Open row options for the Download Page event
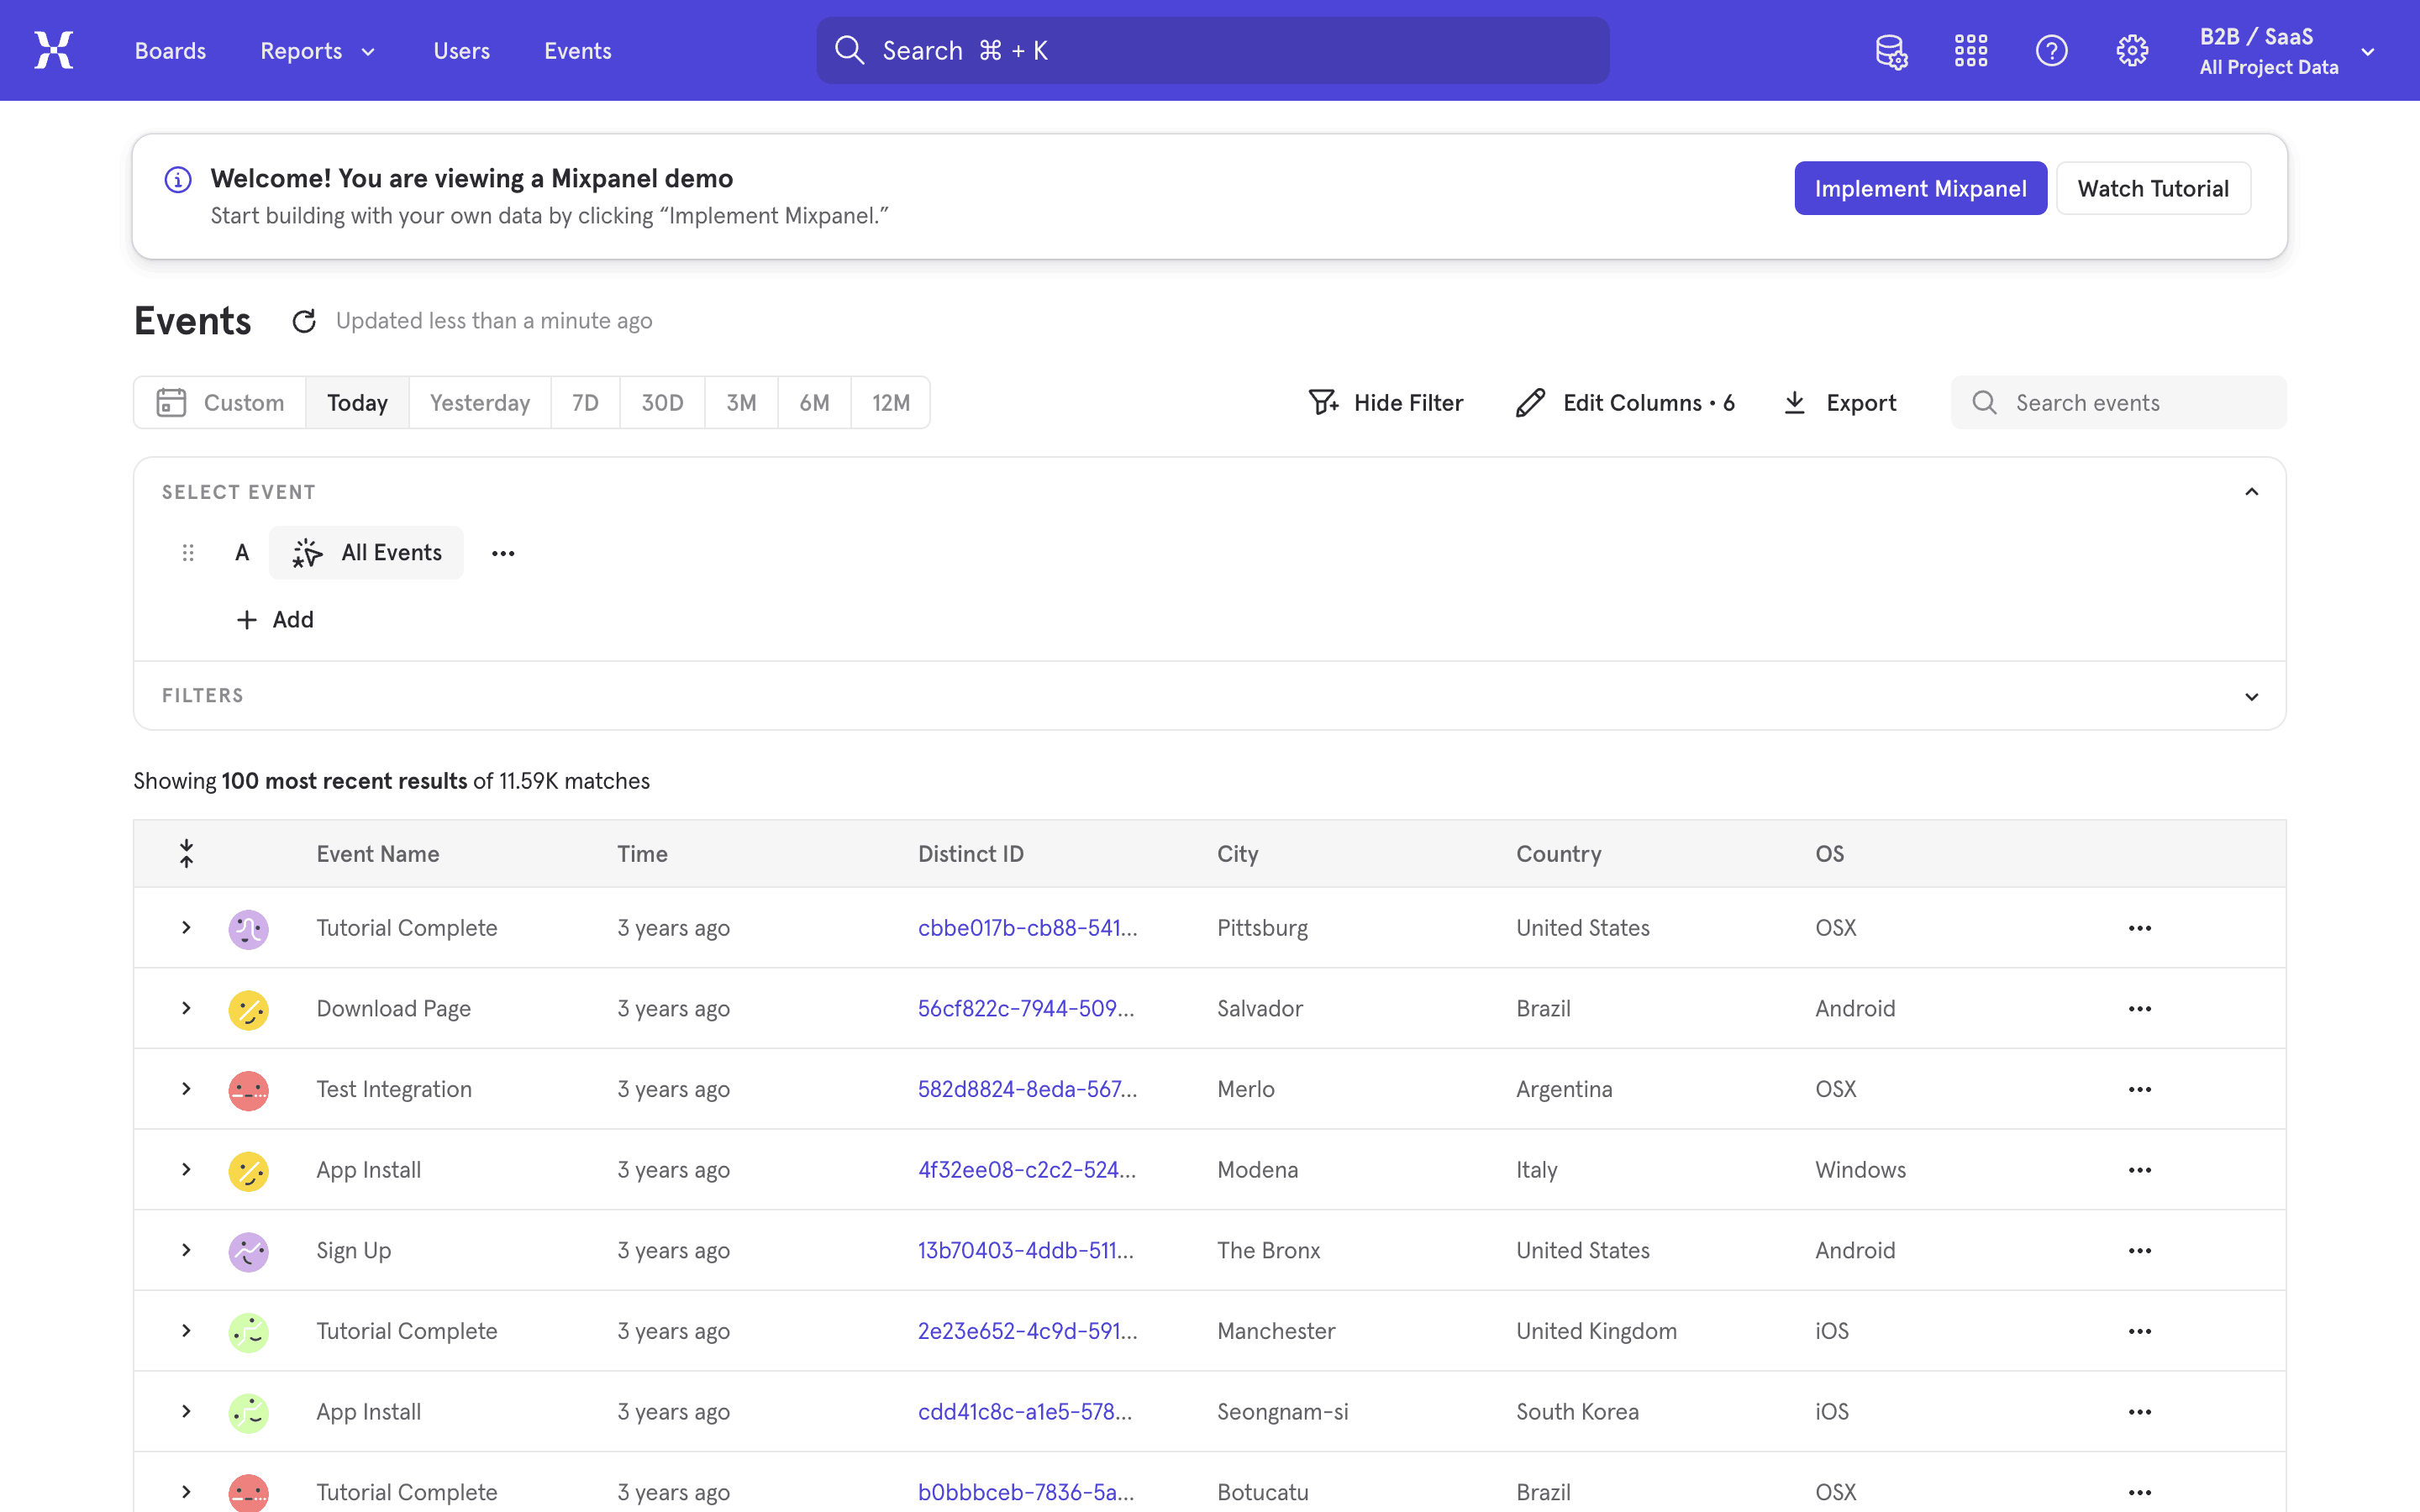Screen dimensions: 2420x1512 pos(2139,1009)
